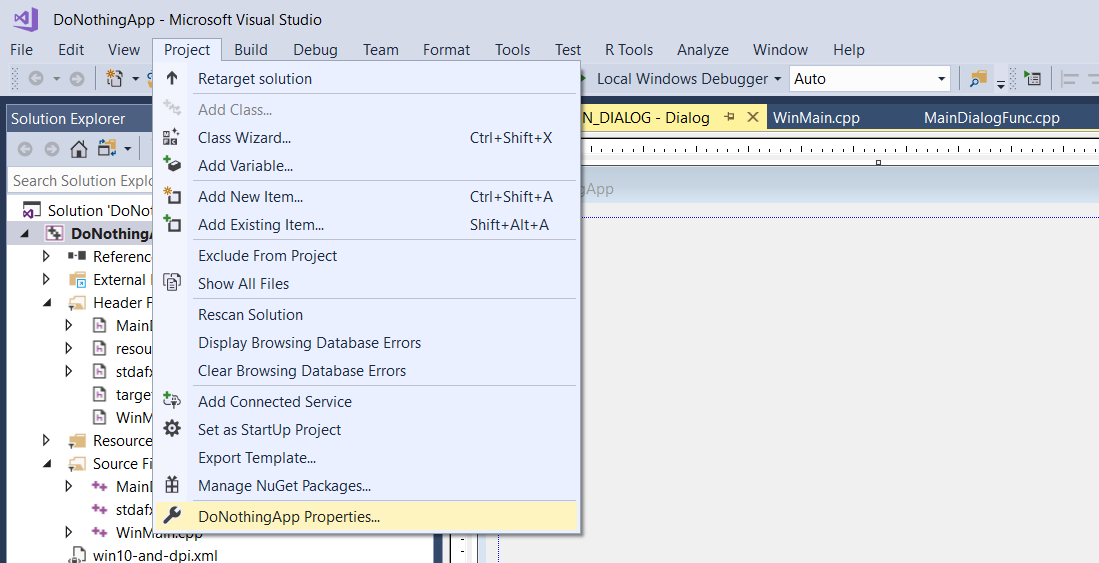Screen dimensions: 1099x563
Task: Click toolbar Navigate Forward button
Action: click(x=77, y=79)
